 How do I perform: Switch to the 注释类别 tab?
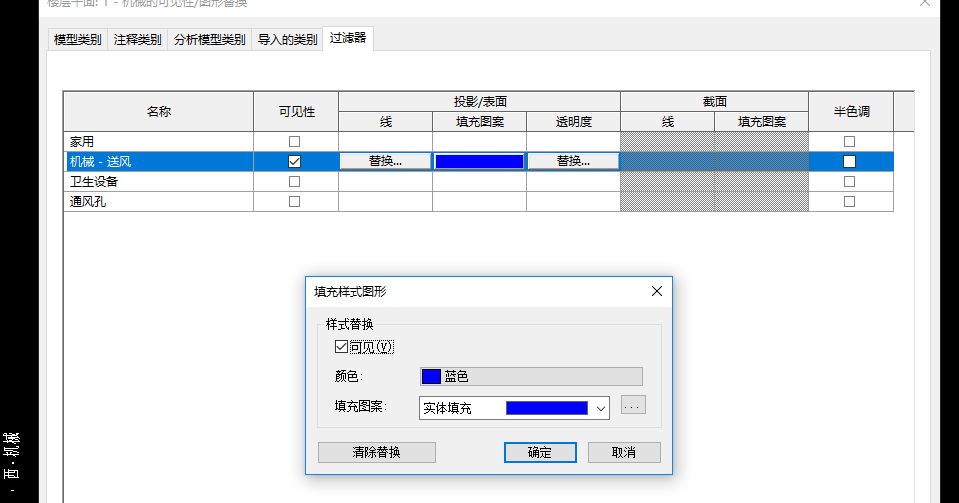click(x=137, y=40)
